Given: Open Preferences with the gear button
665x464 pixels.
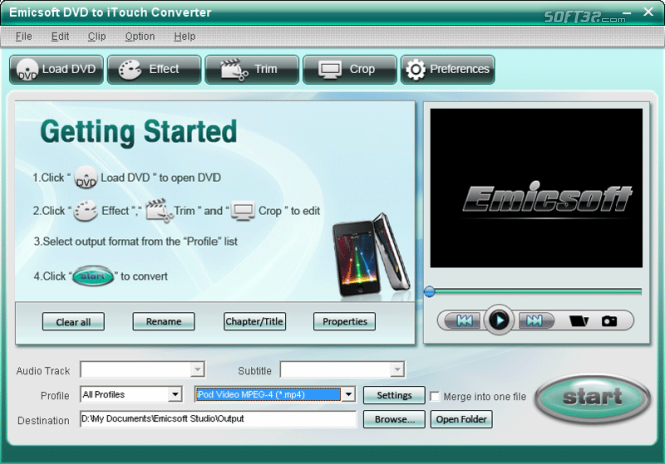Looking at the screenshot, I should coord(447,69).
